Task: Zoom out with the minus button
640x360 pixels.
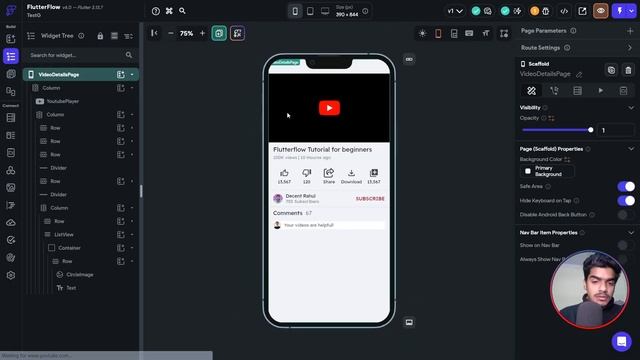Action: pos(171,33)
